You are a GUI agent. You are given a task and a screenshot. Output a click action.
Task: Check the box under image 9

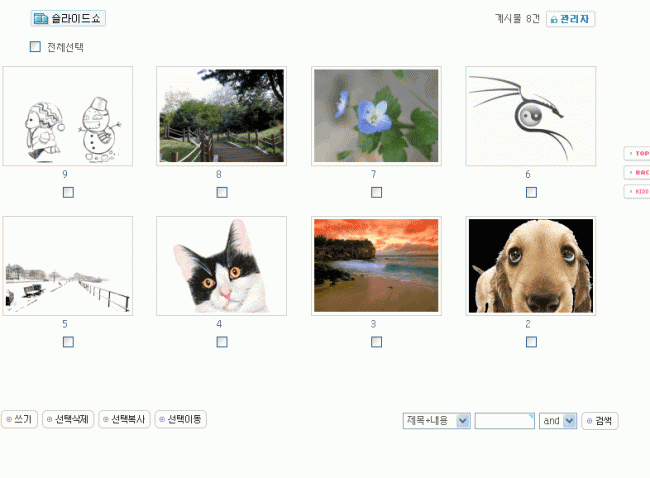pyautogui.click(x=68, y=192)
